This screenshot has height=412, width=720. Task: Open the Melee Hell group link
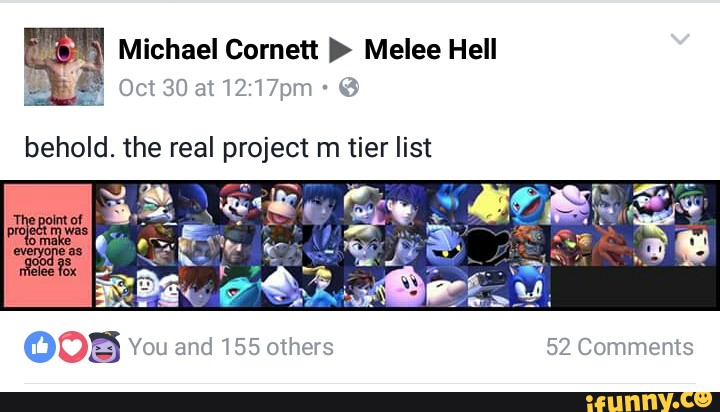pos(430,50)
